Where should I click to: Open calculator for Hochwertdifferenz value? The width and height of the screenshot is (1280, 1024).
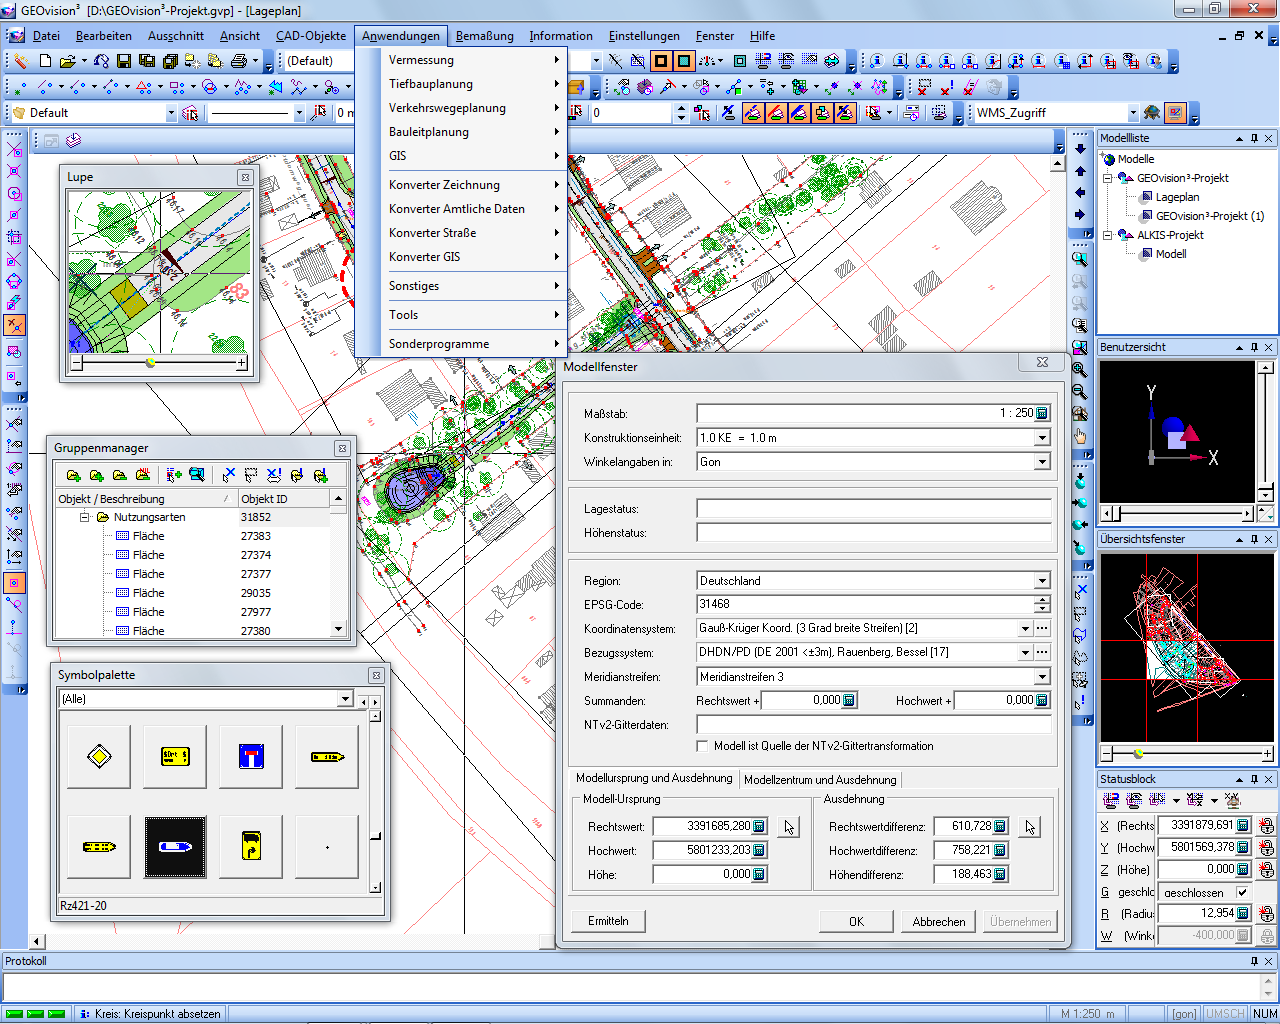1000,850
